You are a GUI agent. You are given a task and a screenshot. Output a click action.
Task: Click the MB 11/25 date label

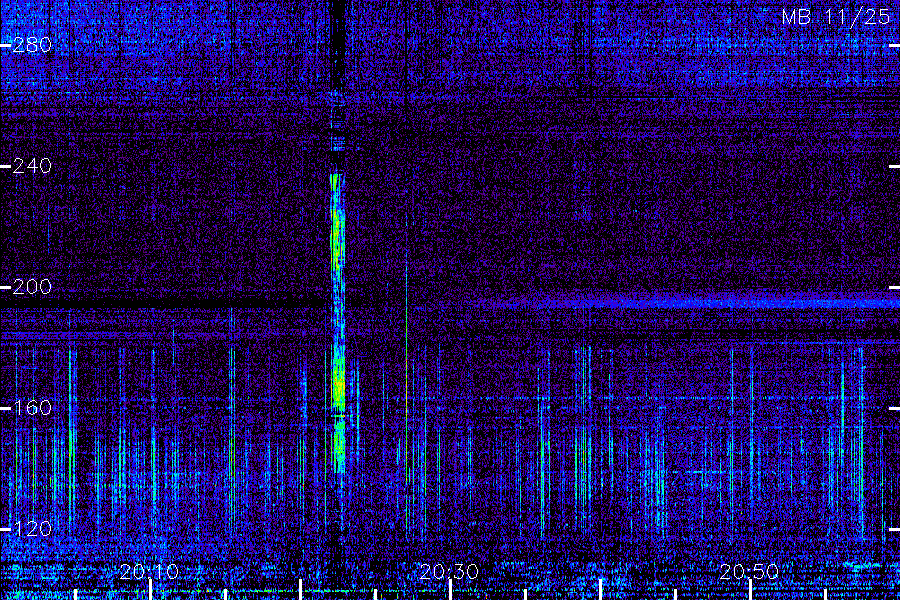pos(836,17)
